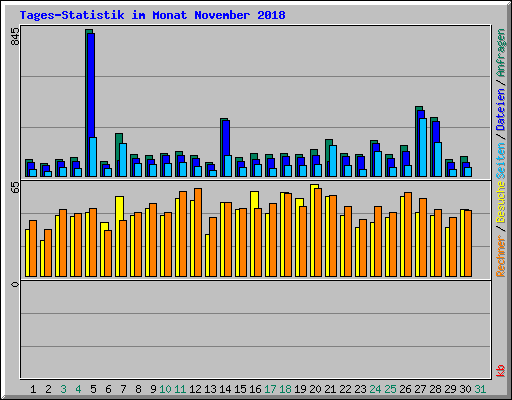The height and width of the screenshot is (400, 512).
Task: Click the 'Dateien' legend label
Action: (501, 110)
